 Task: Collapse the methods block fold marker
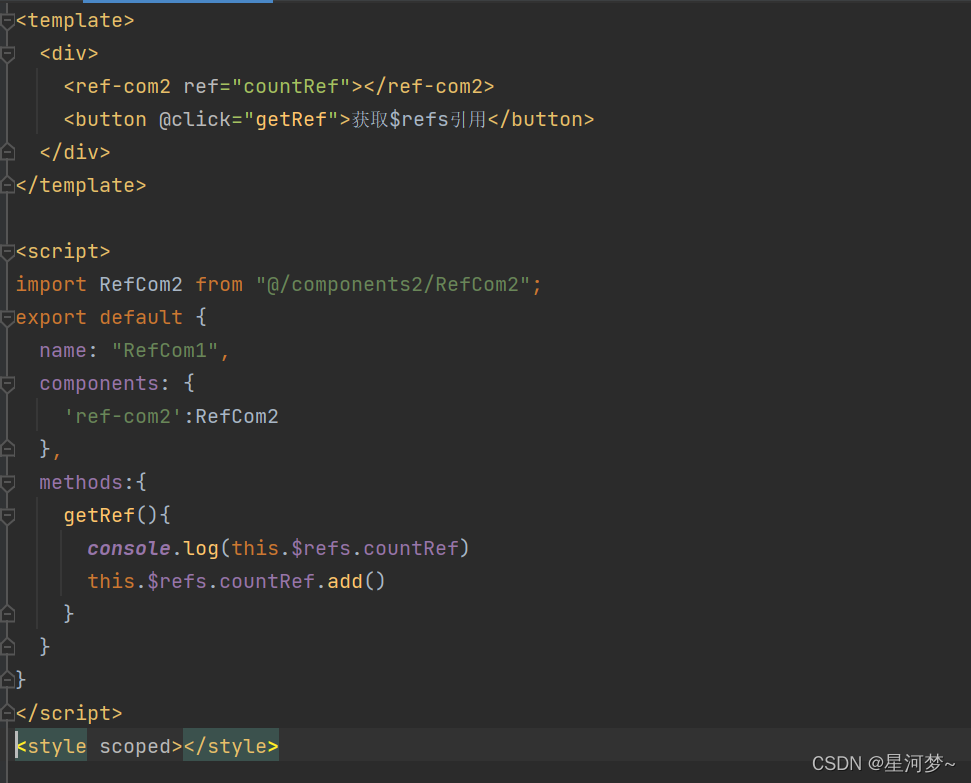[x=8, y=482]
